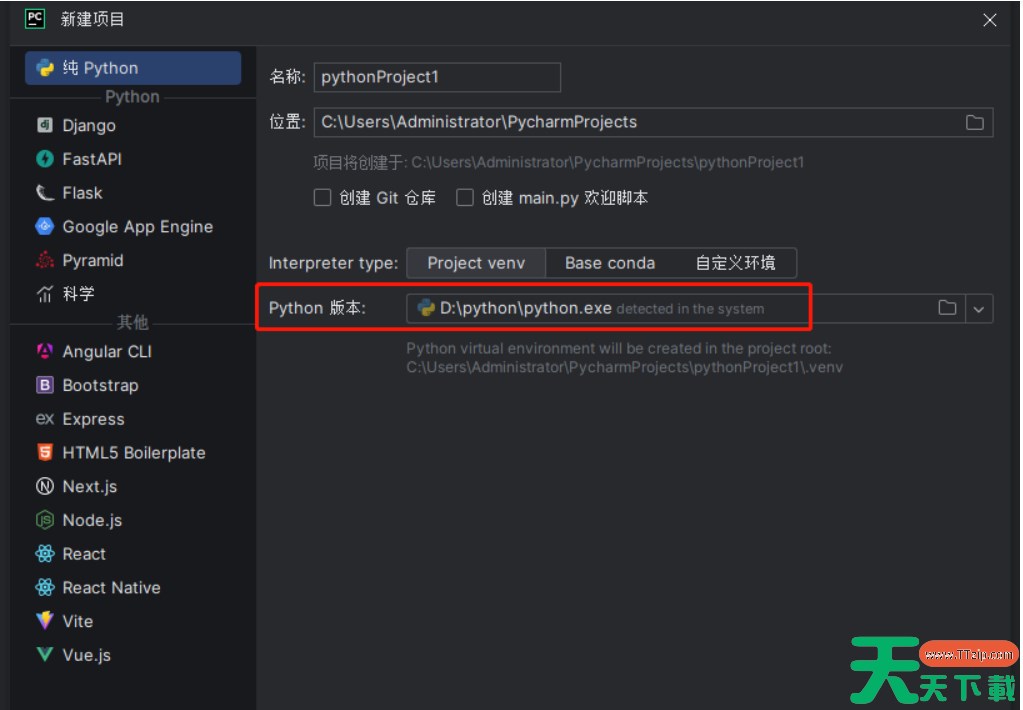
Task: Select the Pure Python project icon
Action: click(45, 68)
